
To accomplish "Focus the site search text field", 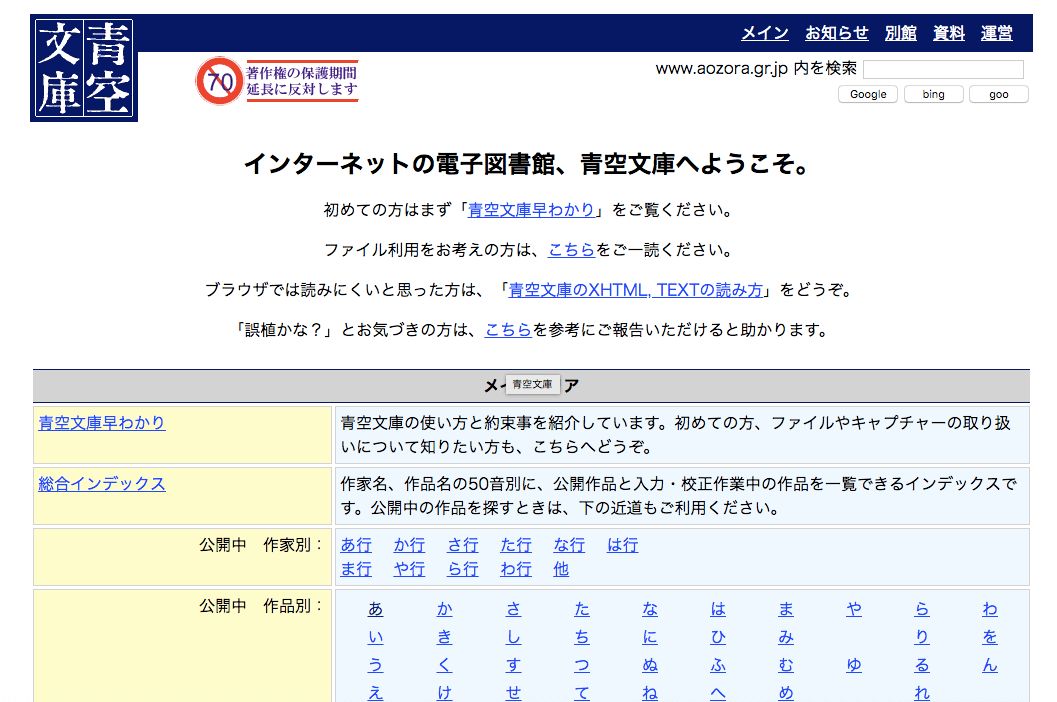I will [944, 69].
